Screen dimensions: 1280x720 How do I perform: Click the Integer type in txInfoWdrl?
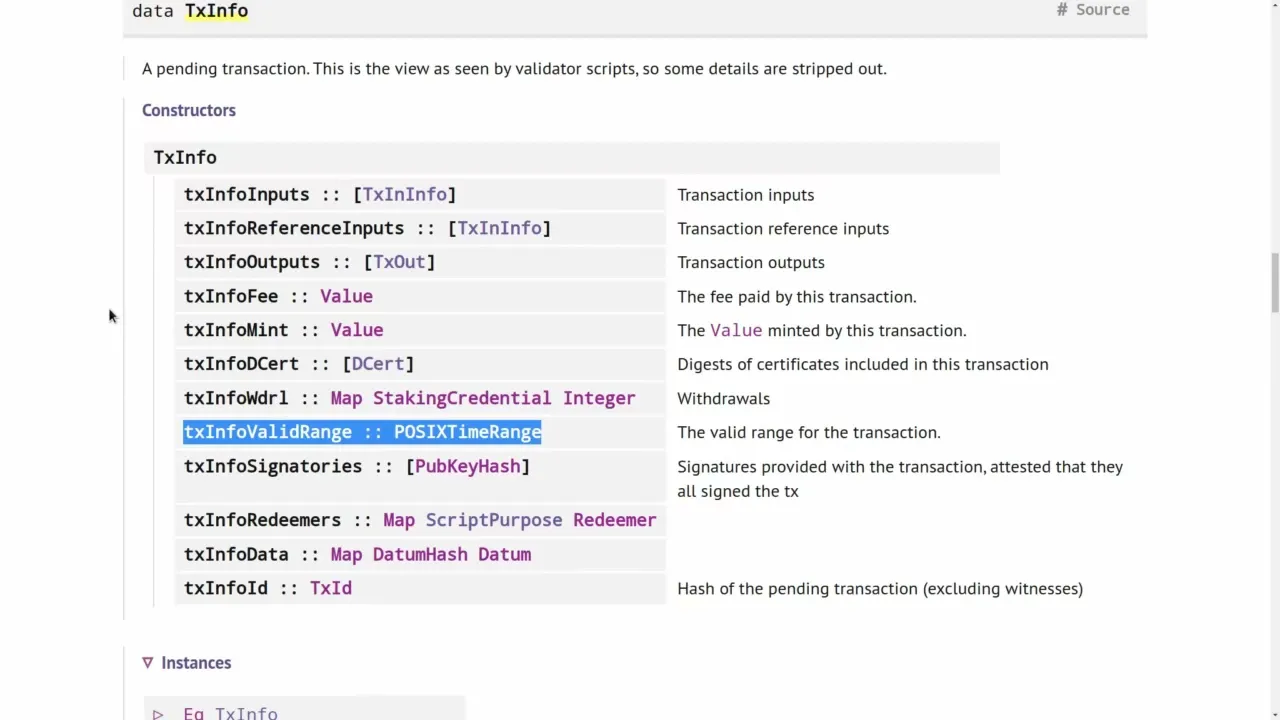click(x=598, y=399)
